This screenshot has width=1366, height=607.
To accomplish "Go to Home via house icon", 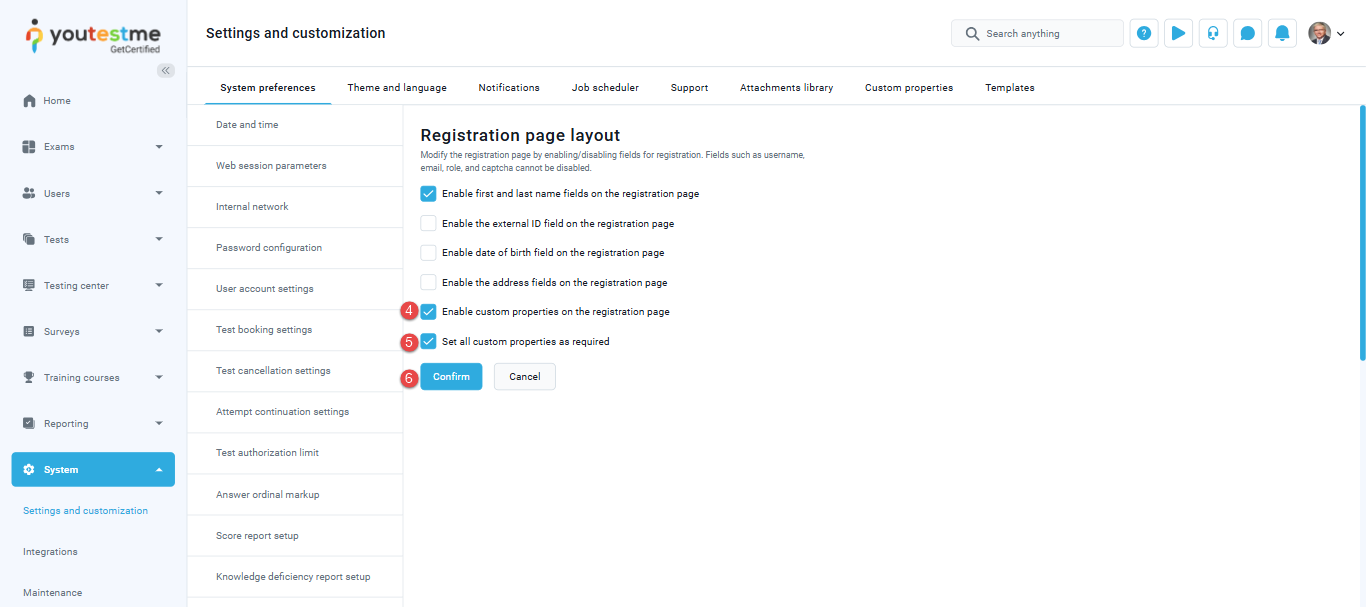I will (x=29, y=101).
